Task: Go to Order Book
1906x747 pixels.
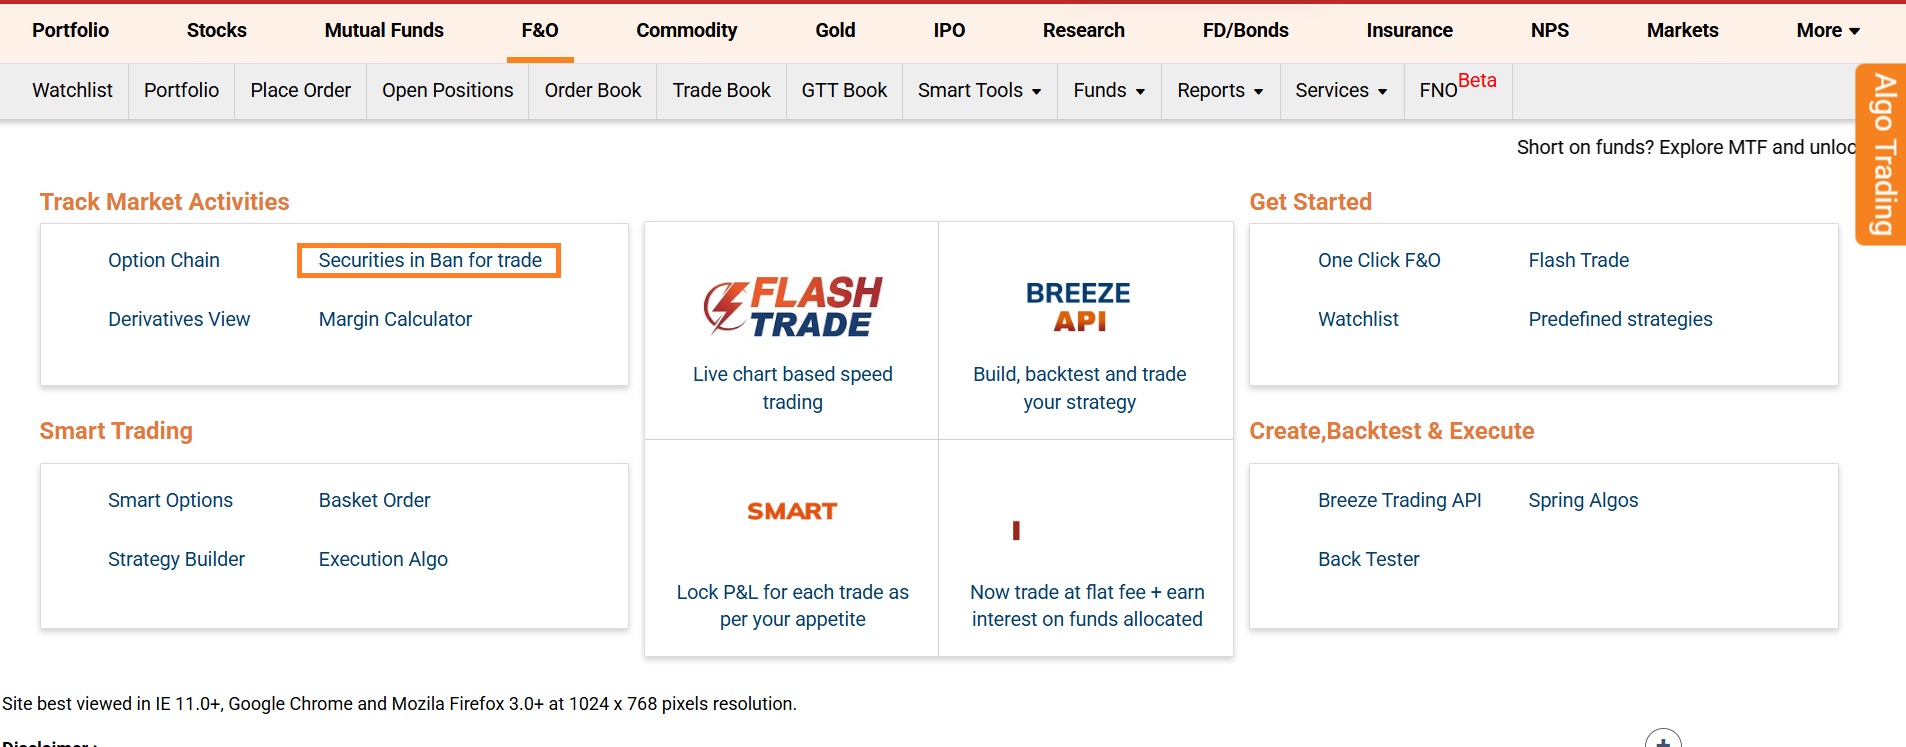Action: pos(592,91)
